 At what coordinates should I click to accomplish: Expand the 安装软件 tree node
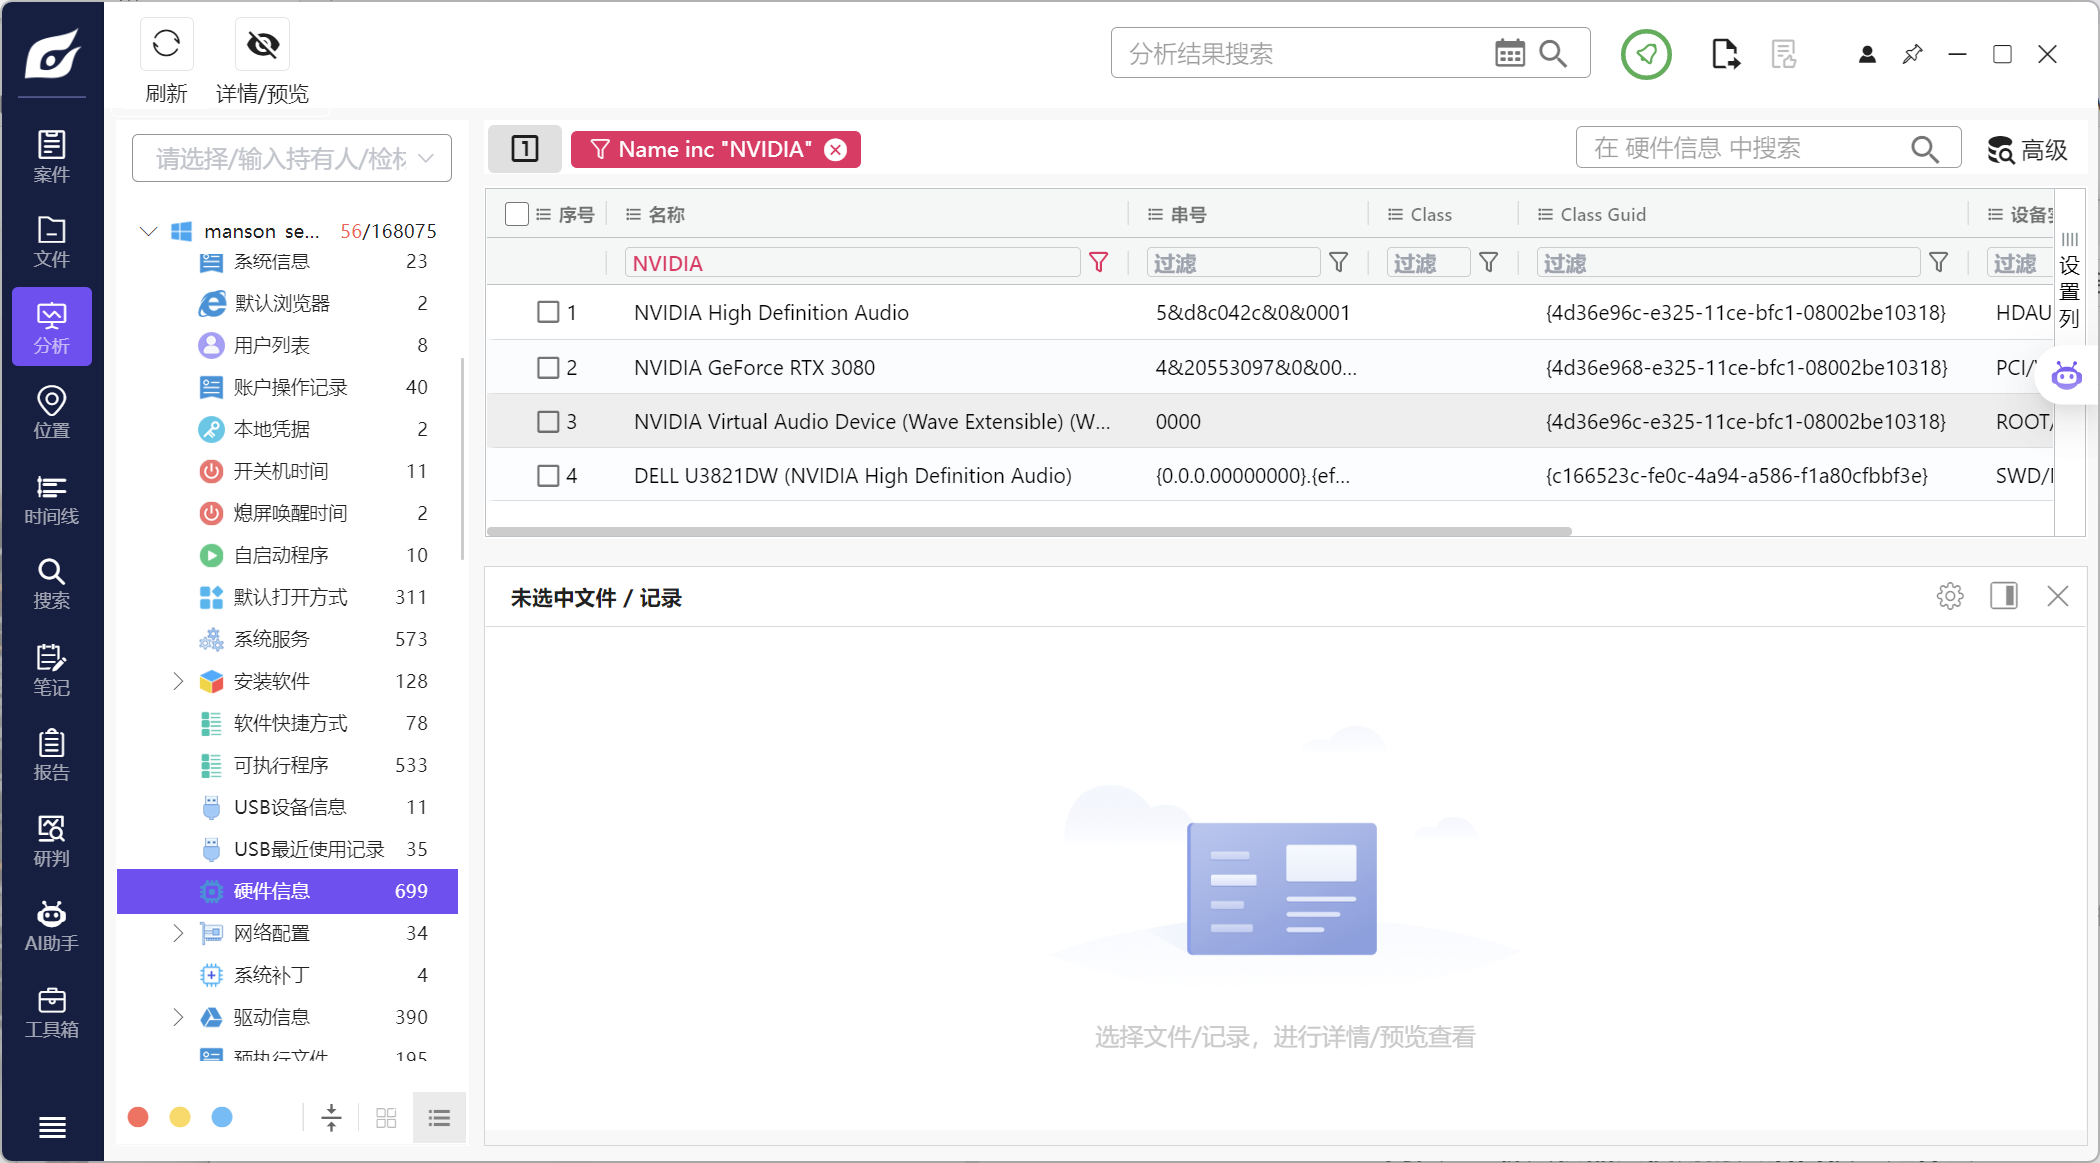pos(178,681)
